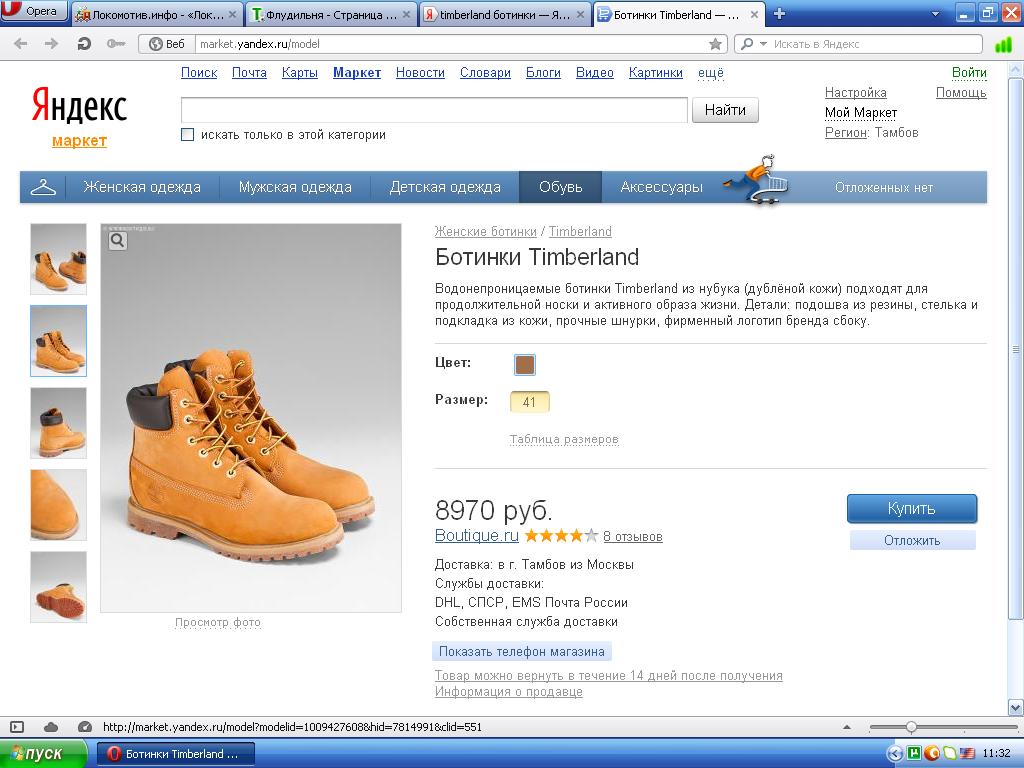Select the thumbnail showing the boot sole
The width and height of the screenshot is (1024, 768).
tap(58, 587)
